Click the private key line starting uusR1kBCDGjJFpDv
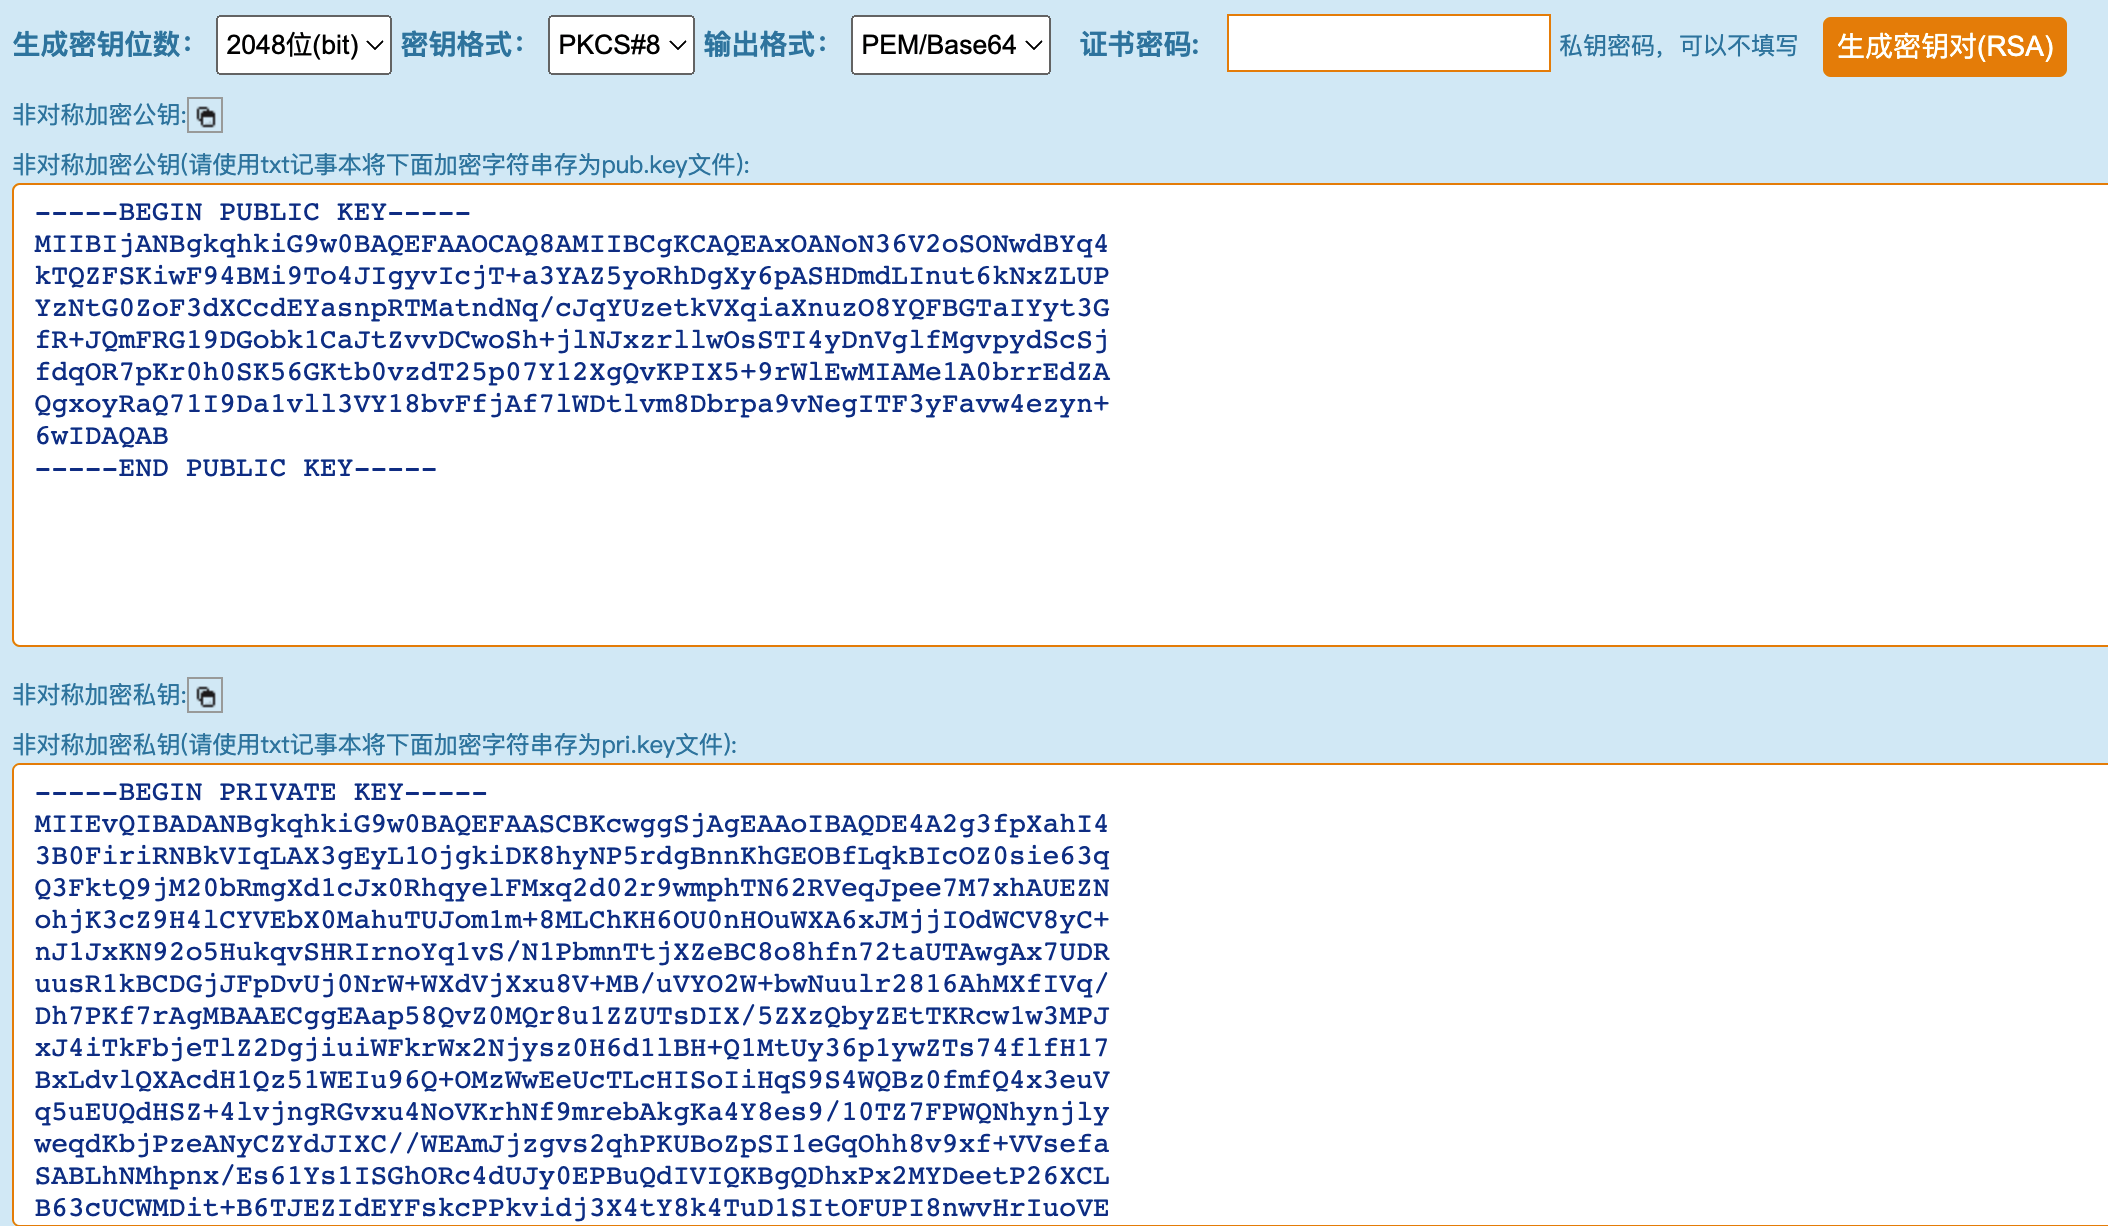Image resolution: width=2108 pixels, height=1226 pixels. [571, 984]
